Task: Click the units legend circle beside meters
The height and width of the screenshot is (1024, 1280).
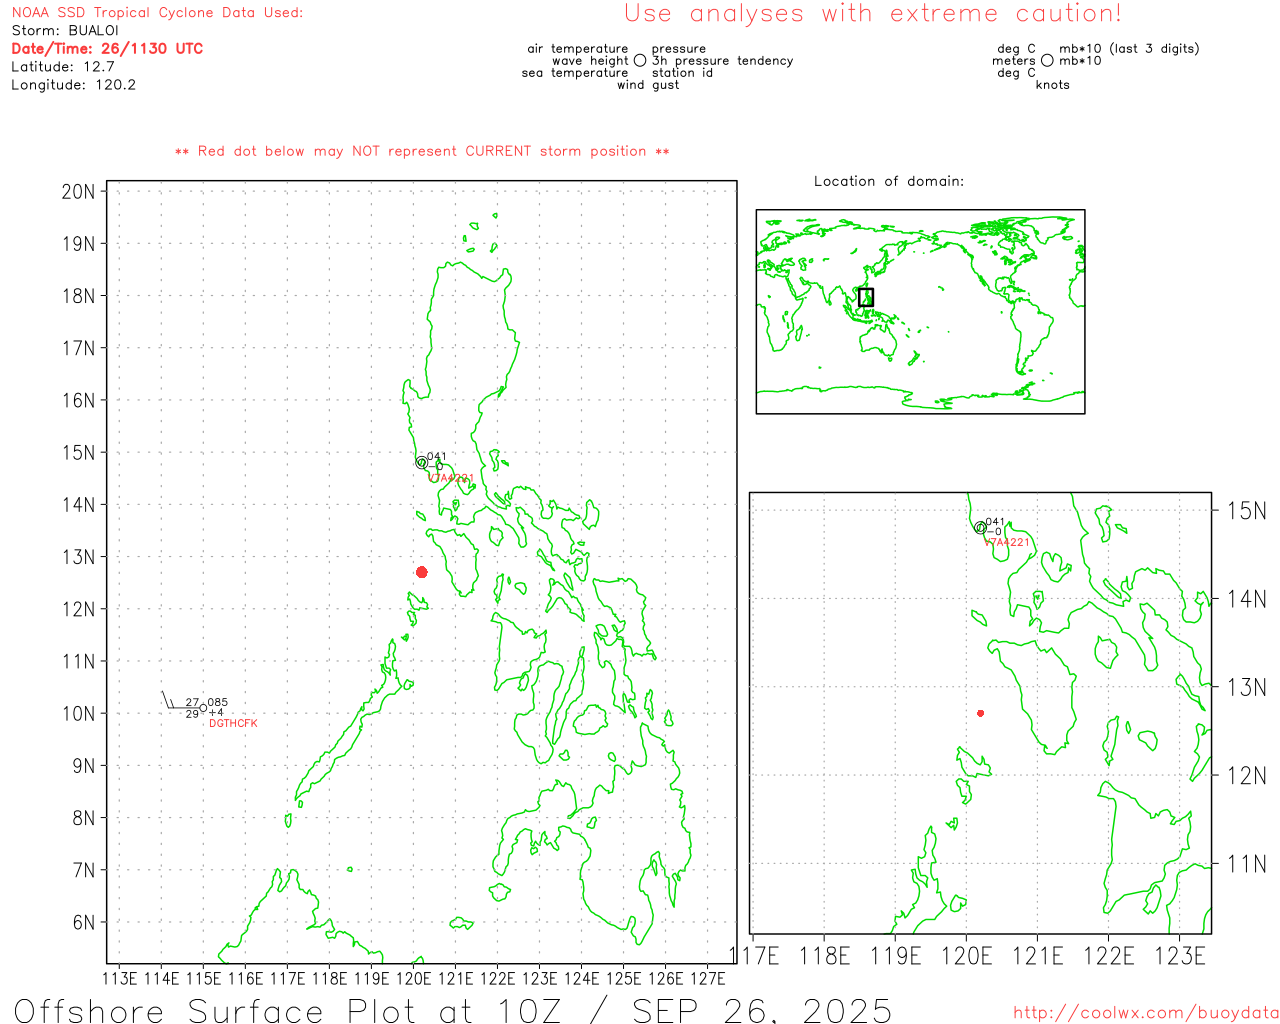Action: pos(1047,61)
